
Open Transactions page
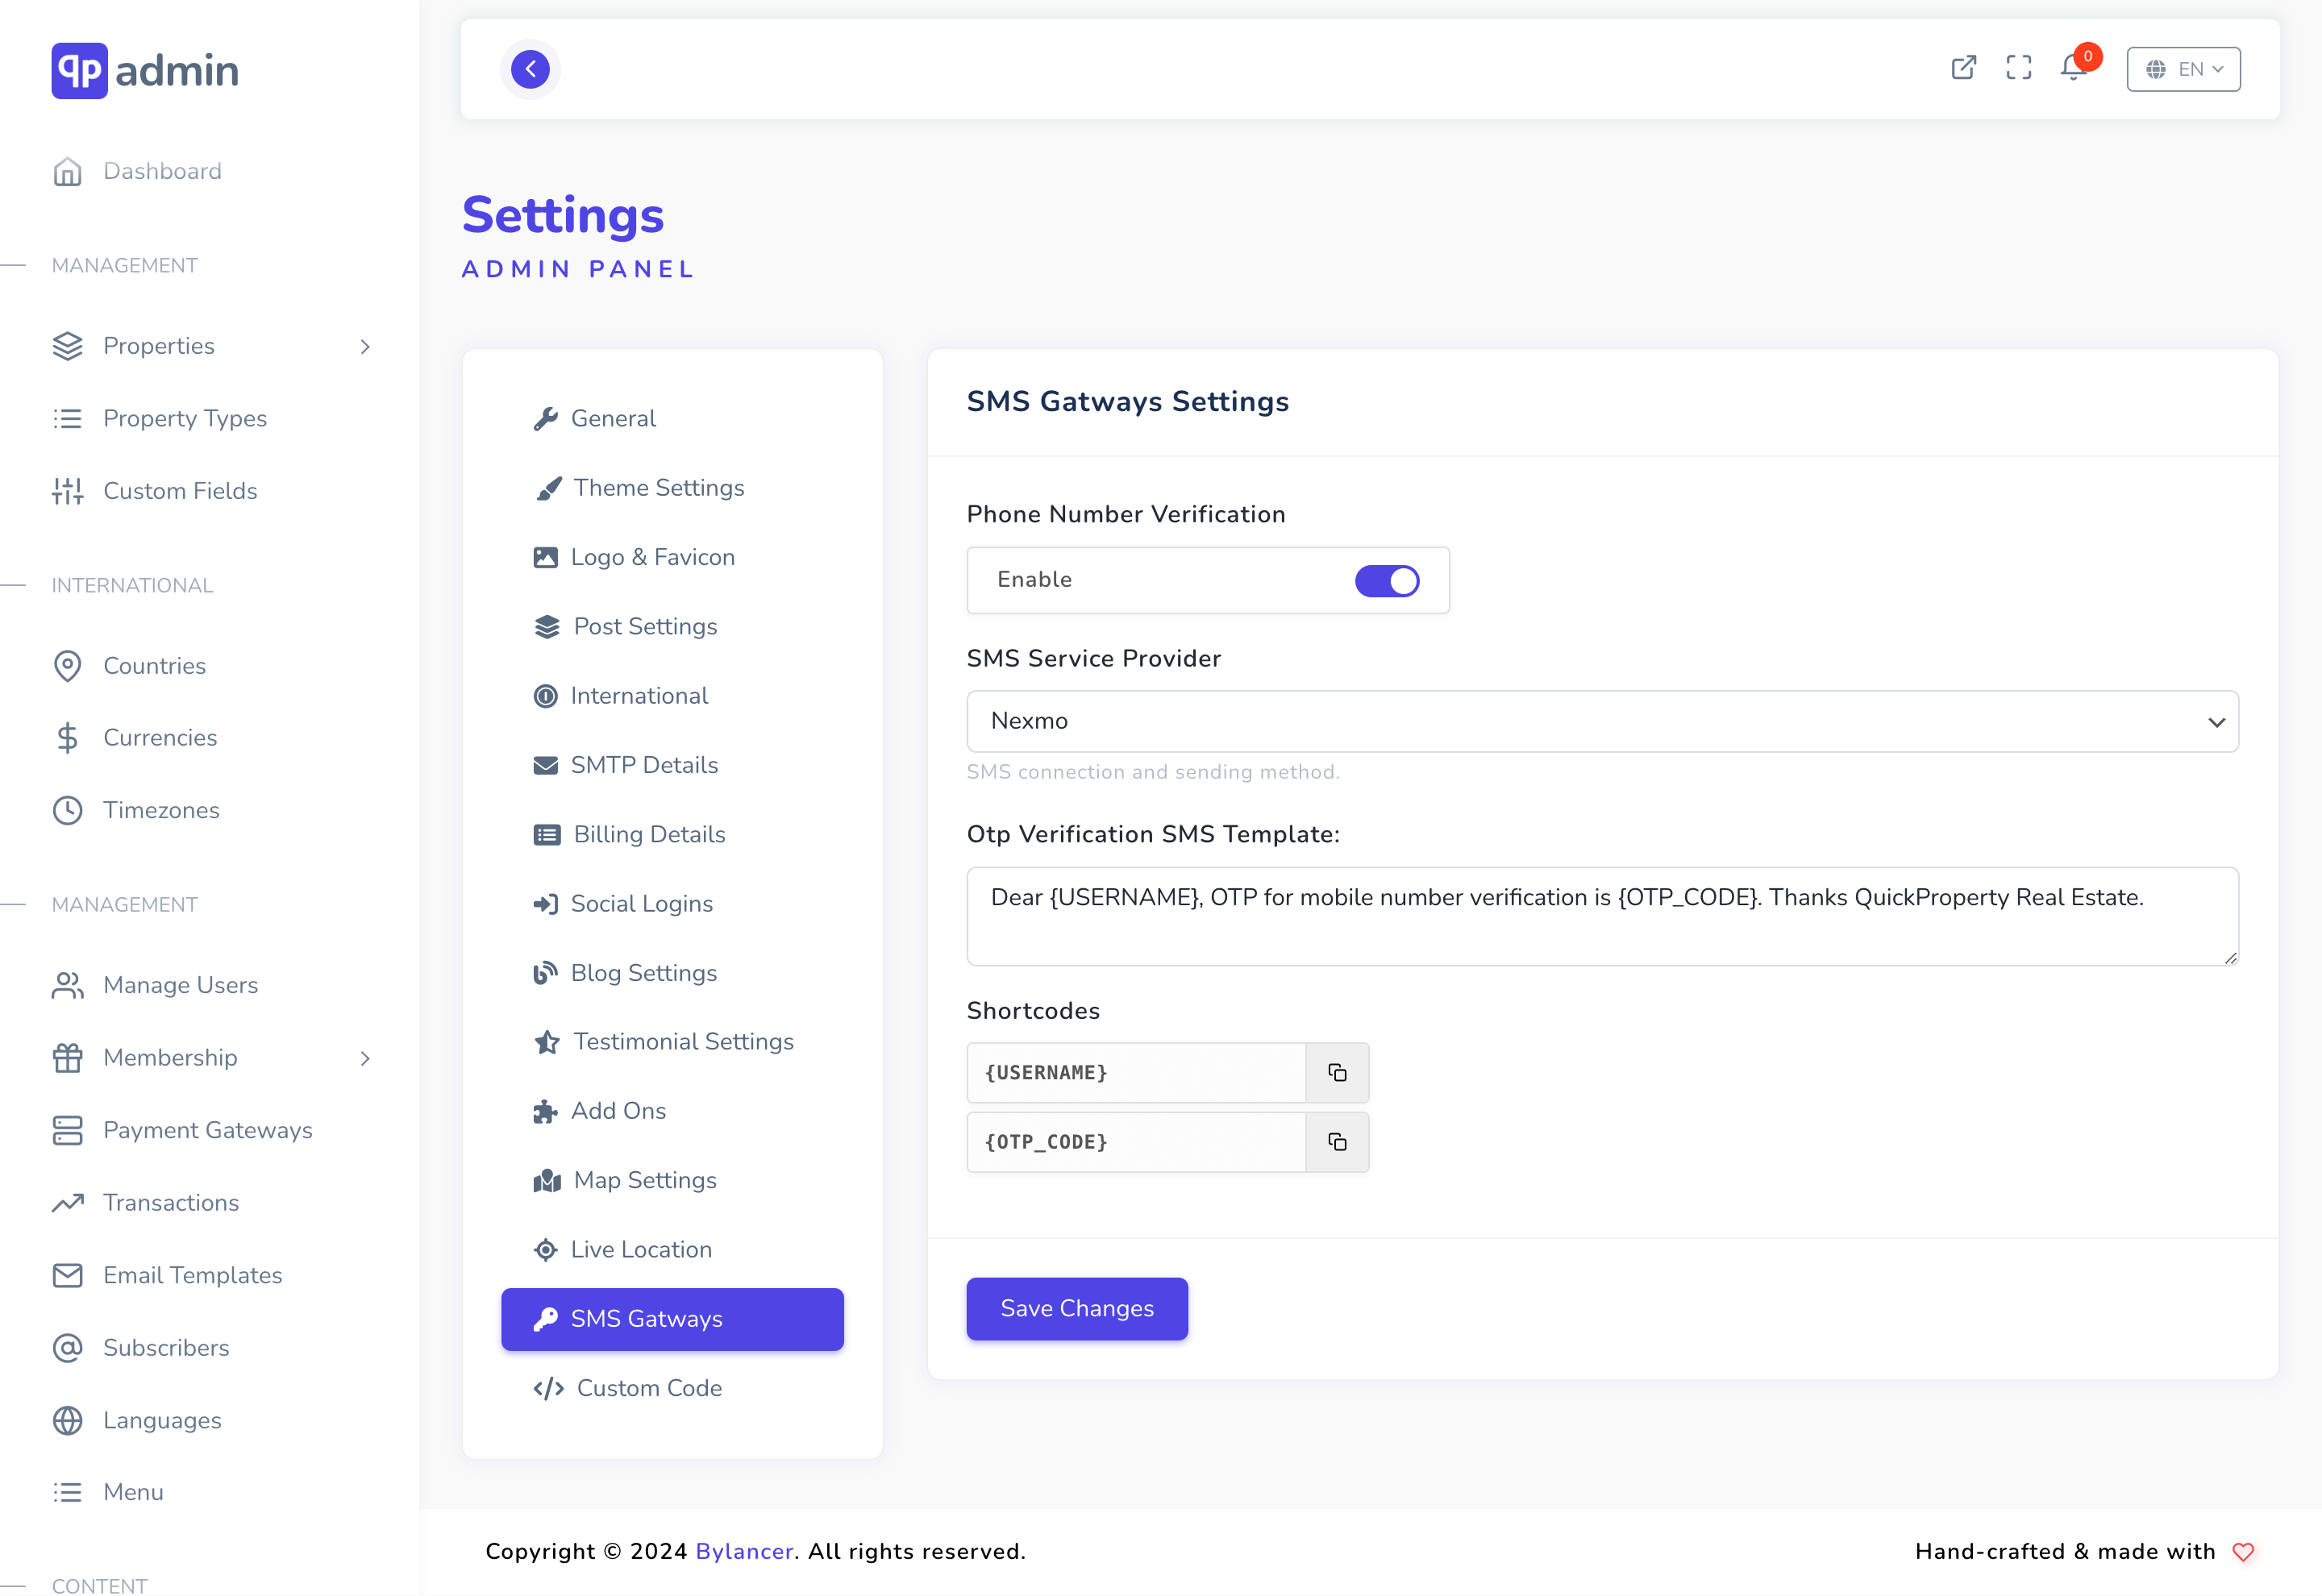click(x=170, y=1203)
